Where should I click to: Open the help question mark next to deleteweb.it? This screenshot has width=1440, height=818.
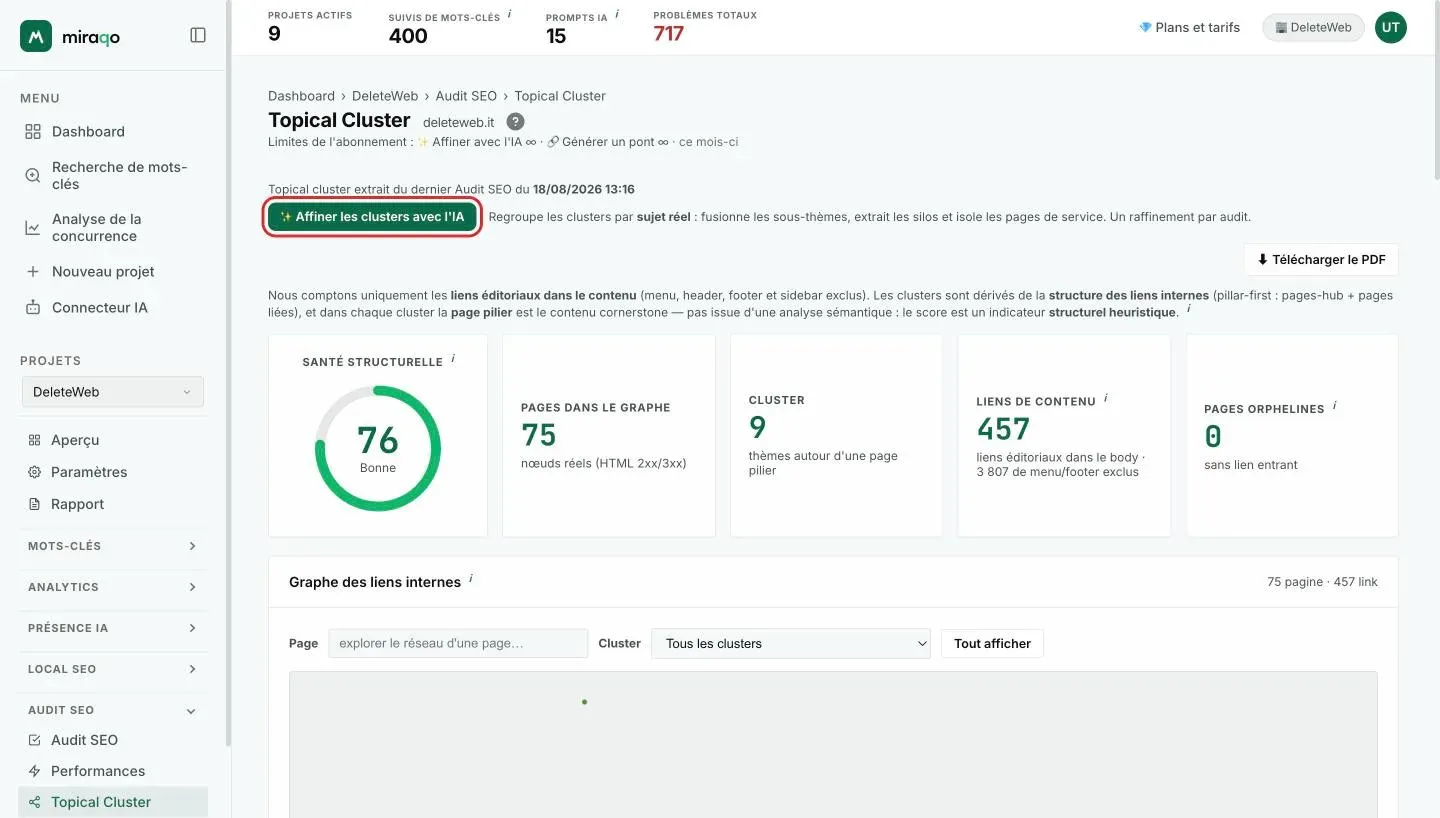click(515, 122)
